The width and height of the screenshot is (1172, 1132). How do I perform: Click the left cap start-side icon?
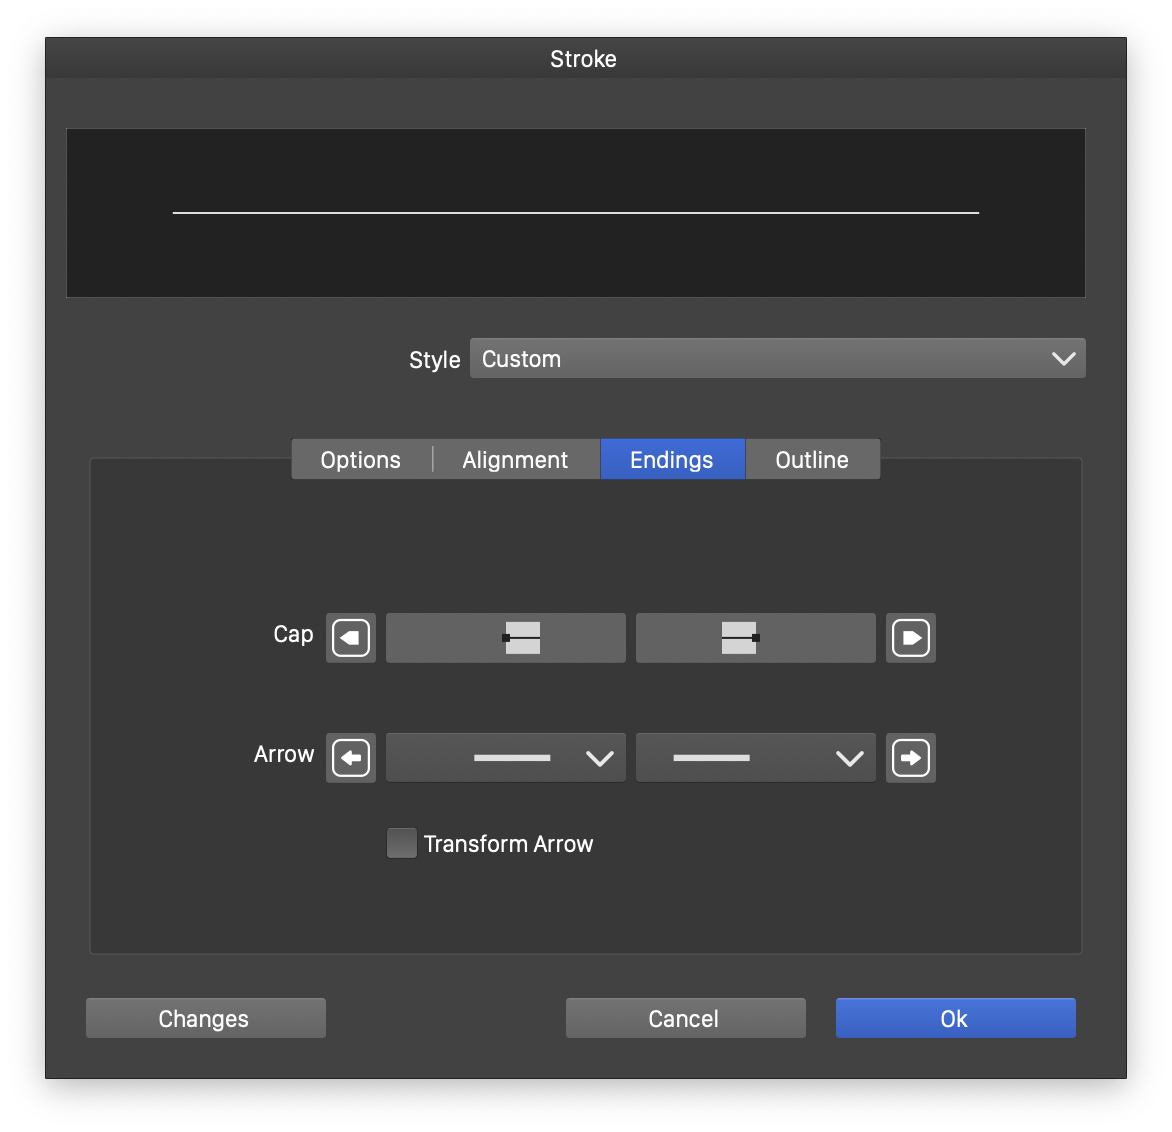pyautogui.click(x=351, y=638)
